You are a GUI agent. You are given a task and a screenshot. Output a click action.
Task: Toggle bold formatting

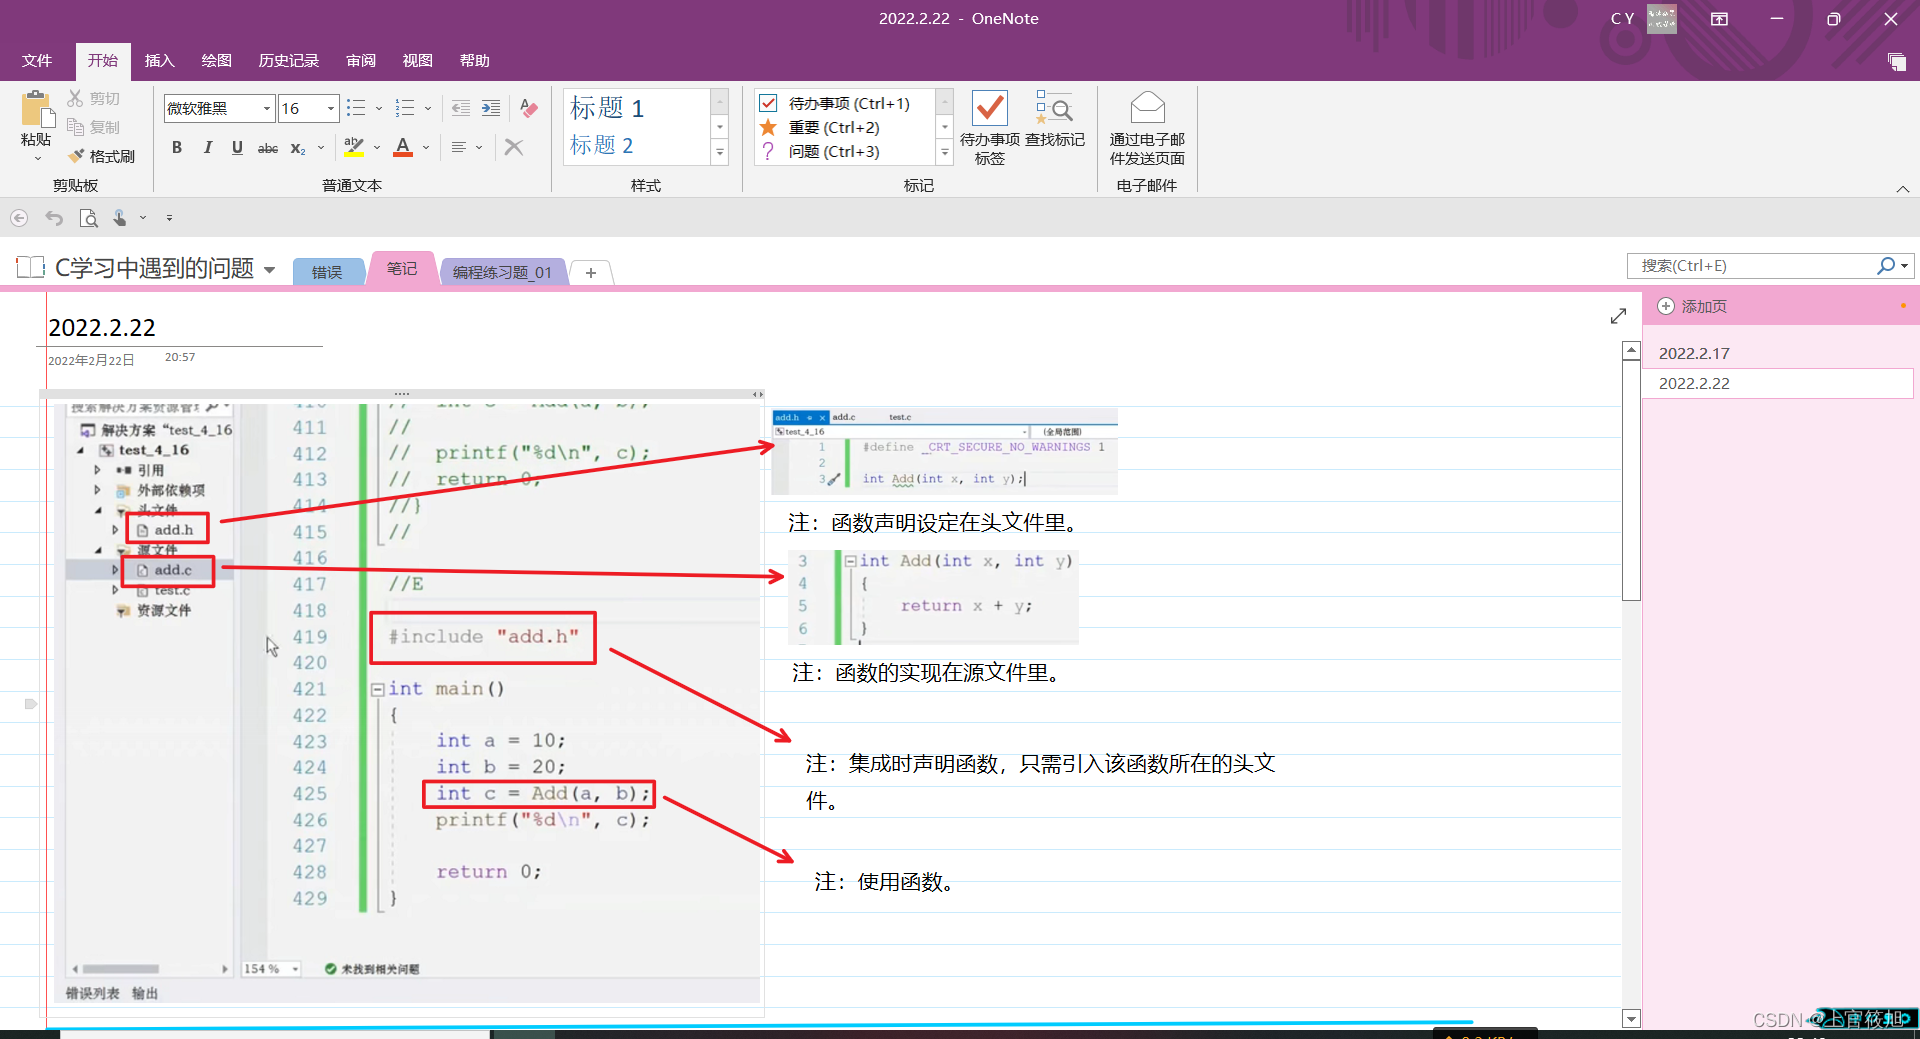coord(177,147)
